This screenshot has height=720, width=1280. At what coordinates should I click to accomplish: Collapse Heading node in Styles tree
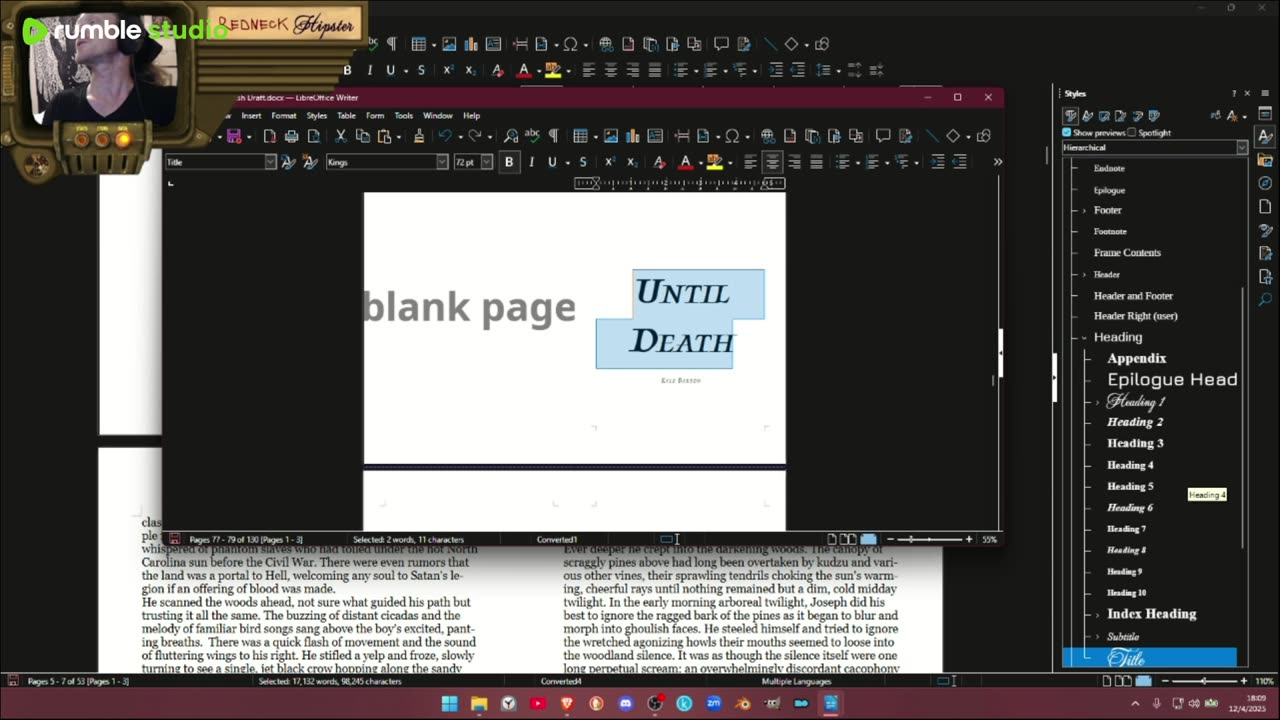pos(1084,338)
